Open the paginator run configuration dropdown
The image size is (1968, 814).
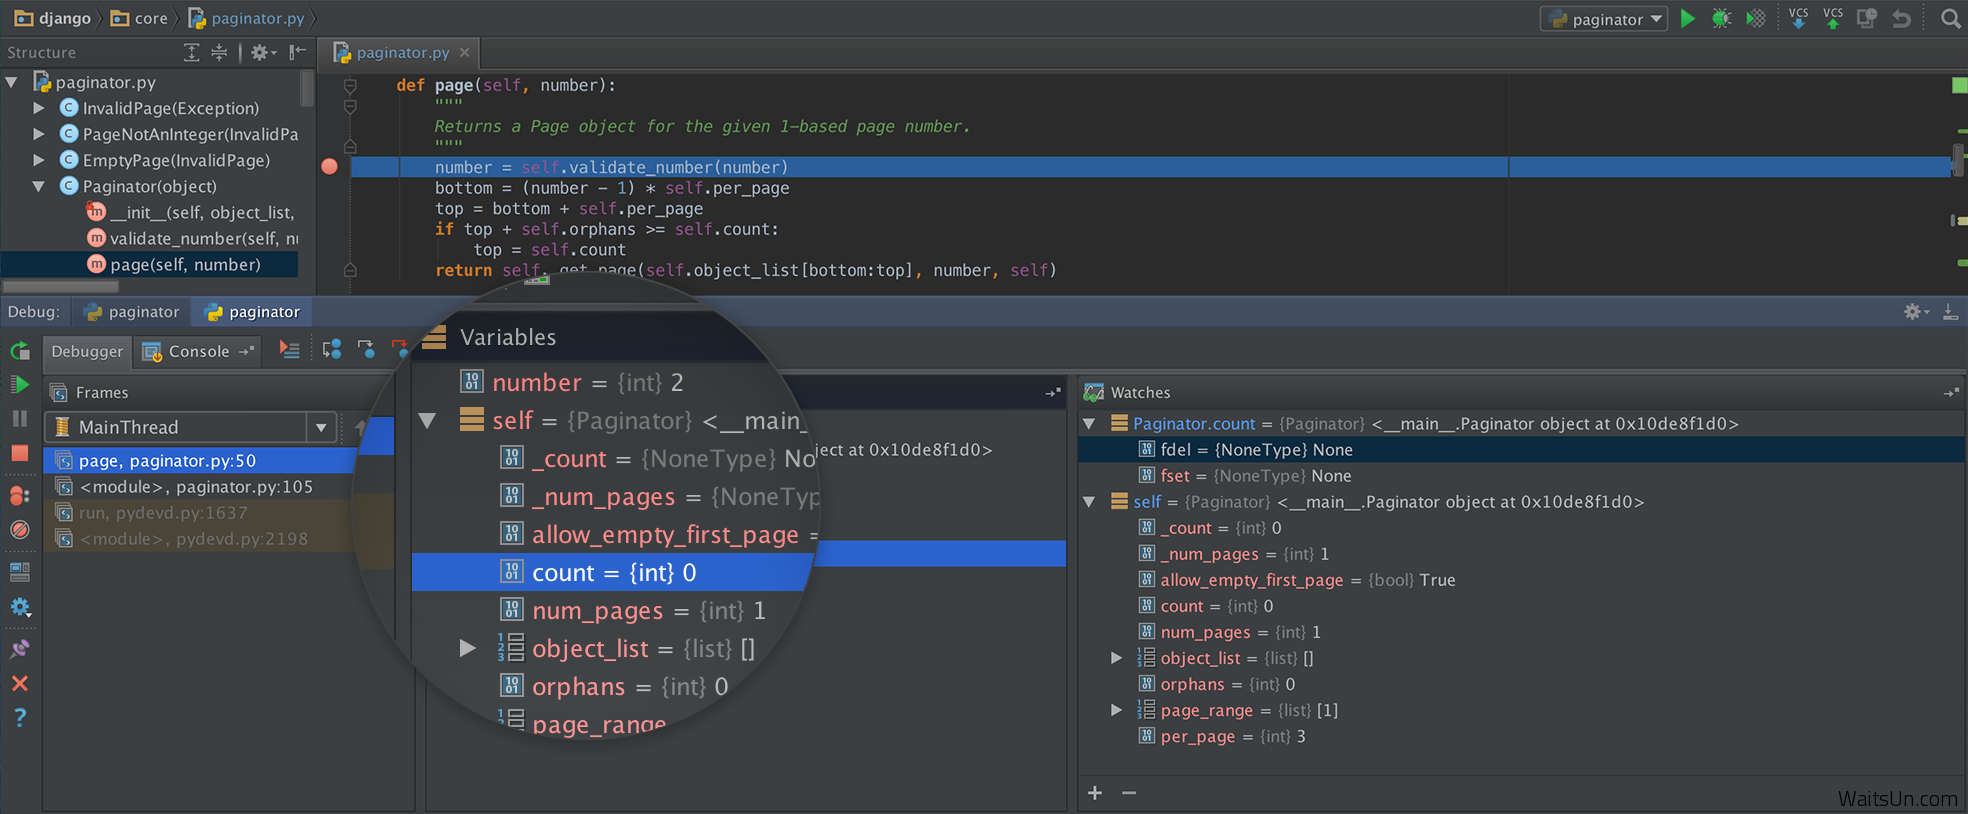pos(1605,19)
